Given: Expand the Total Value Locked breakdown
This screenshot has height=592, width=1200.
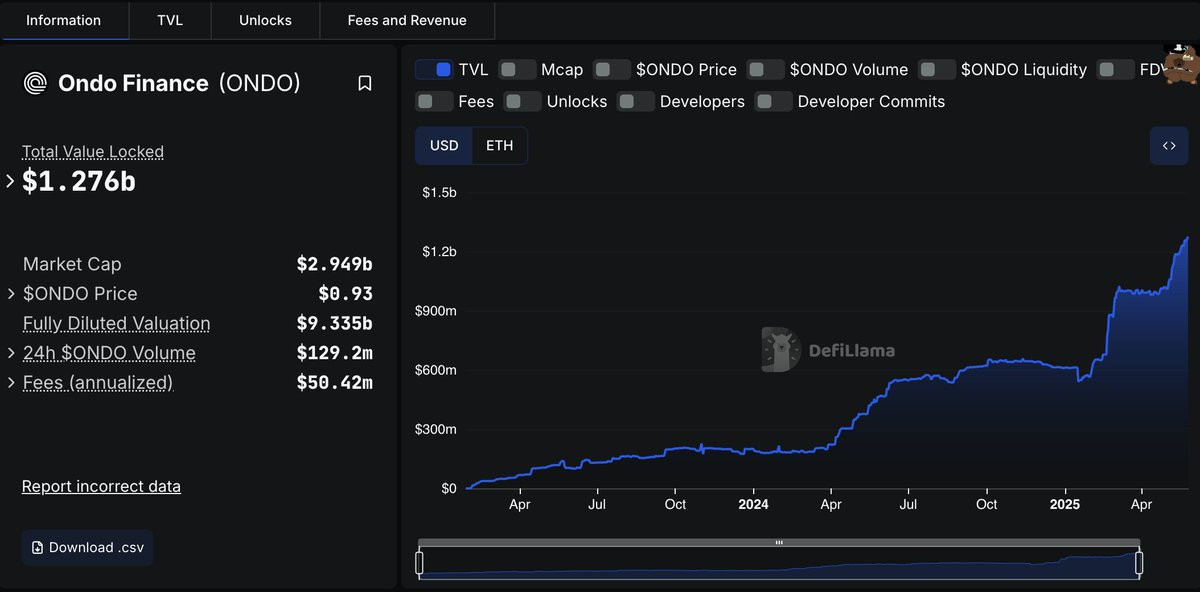Looking at the screenshot, I should (10, 181).
